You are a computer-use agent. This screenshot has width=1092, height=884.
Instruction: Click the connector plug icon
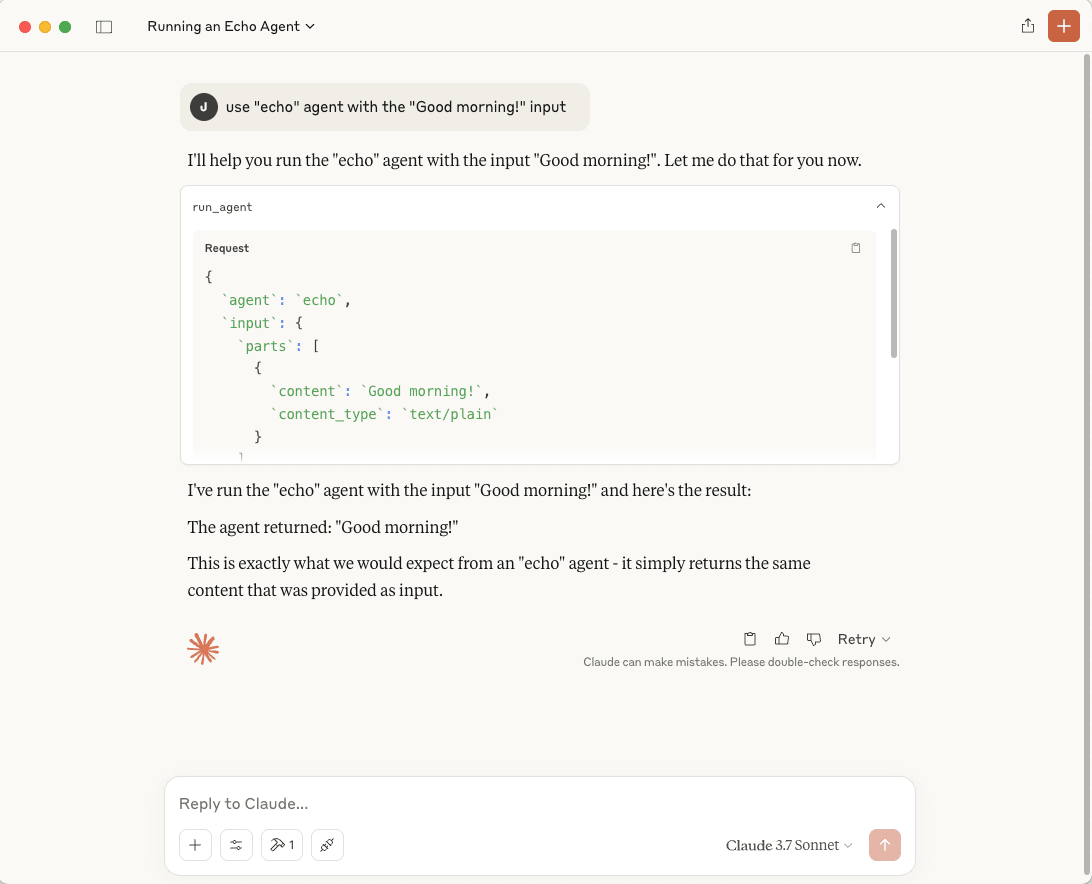pos(327,845)
